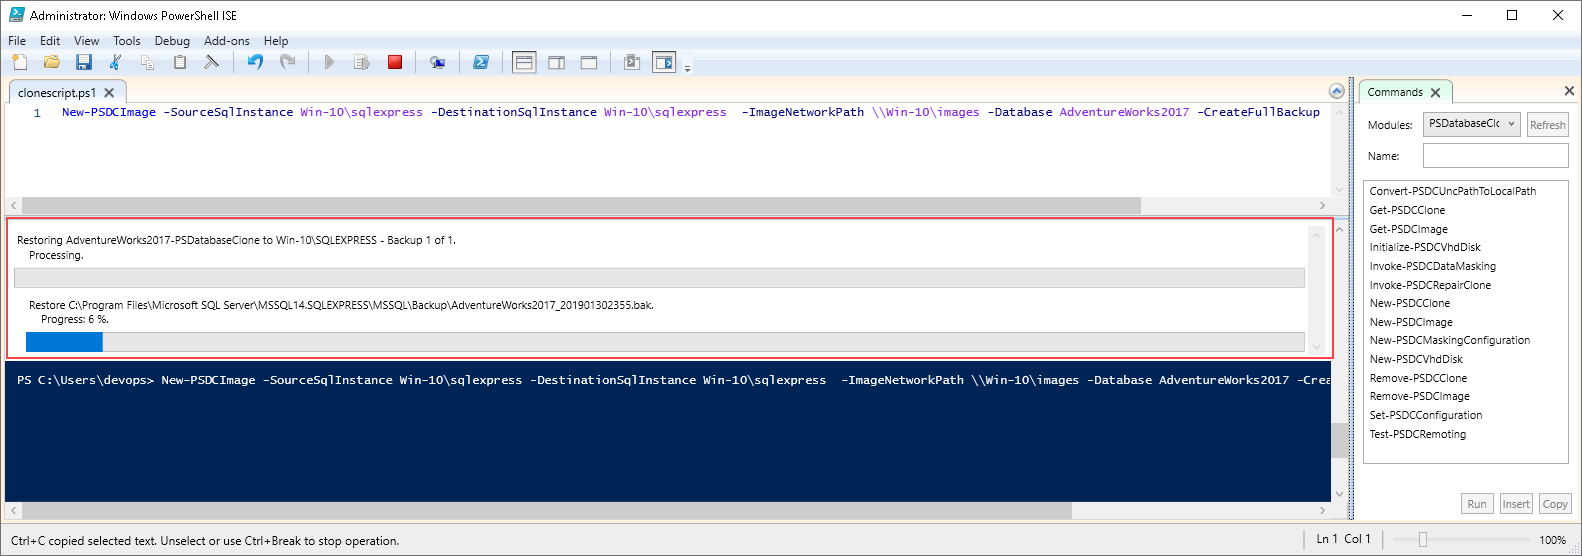Click the console pane horizontal scrollbar
The image size is (1582, 556).
[546, 510]
